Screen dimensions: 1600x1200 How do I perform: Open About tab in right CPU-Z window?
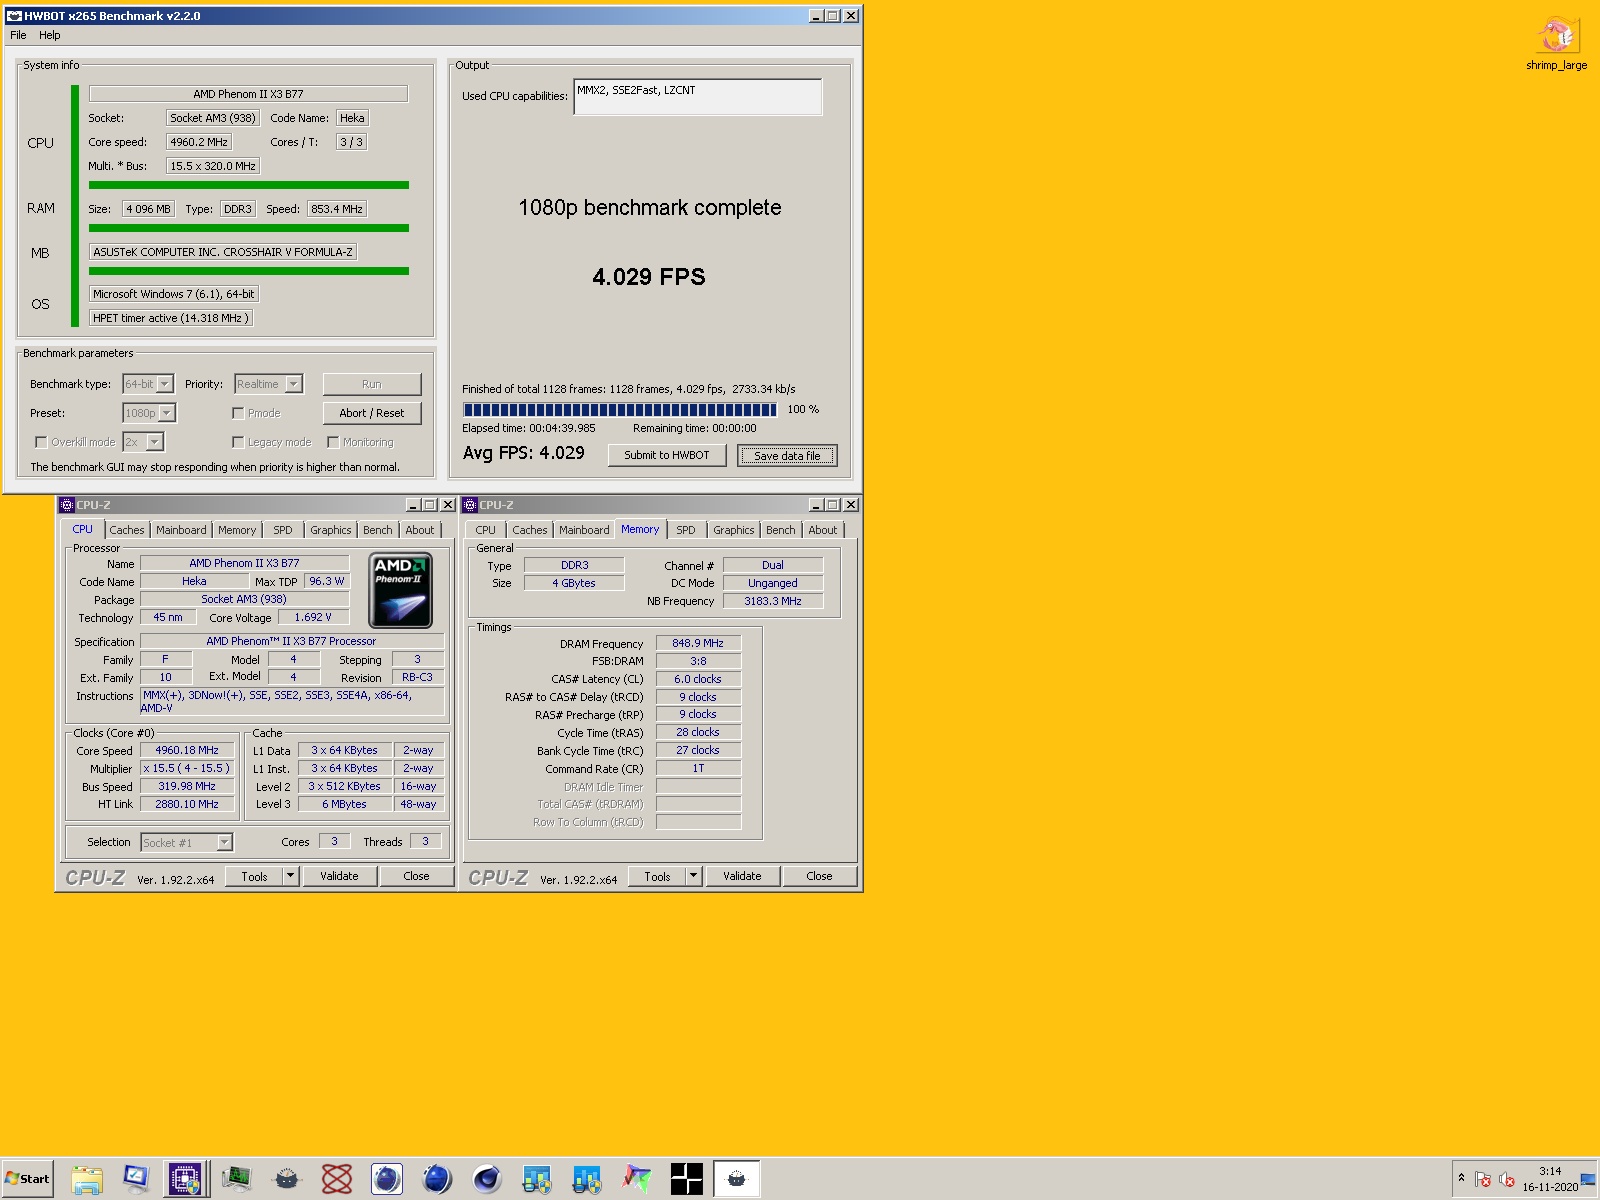pos(823,530)
